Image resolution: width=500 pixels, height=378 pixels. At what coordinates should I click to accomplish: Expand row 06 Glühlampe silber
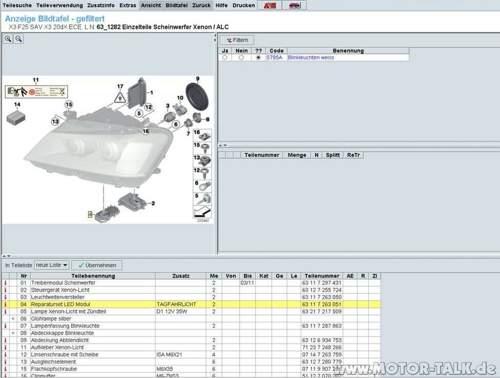[x=13, y=319]
